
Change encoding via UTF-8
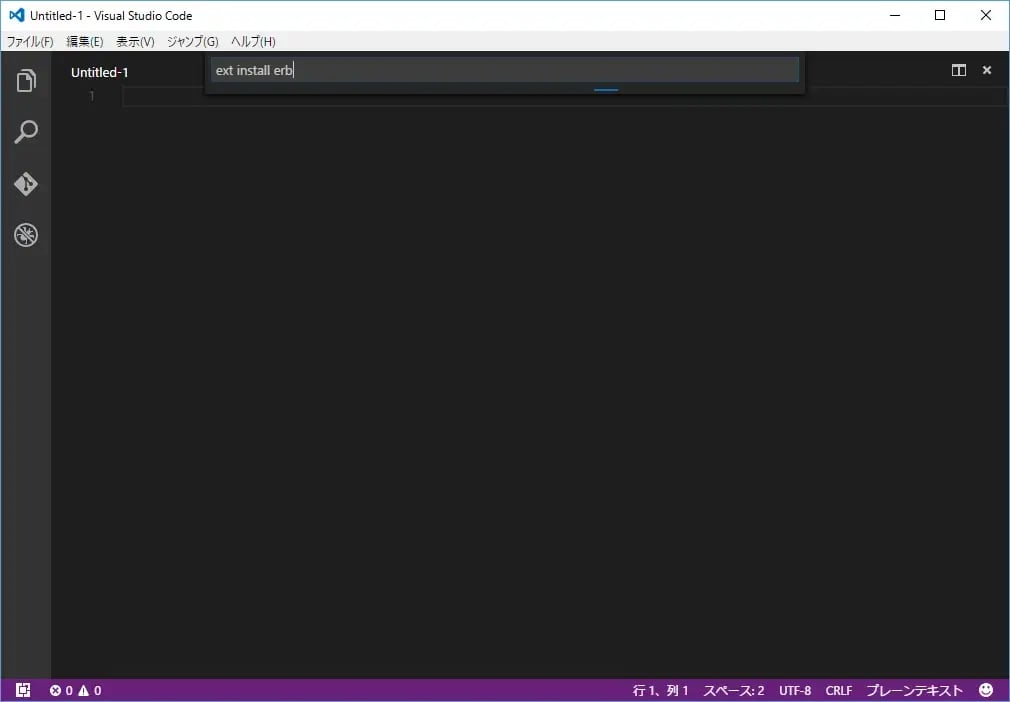pos(795,690)
